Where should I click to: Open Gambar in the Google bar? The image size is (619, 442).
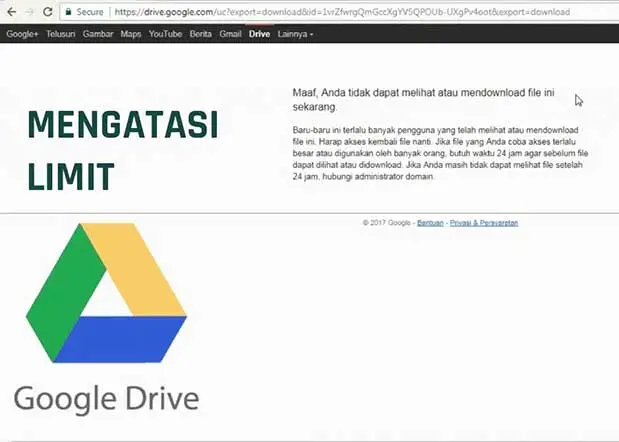pos(98,34)
